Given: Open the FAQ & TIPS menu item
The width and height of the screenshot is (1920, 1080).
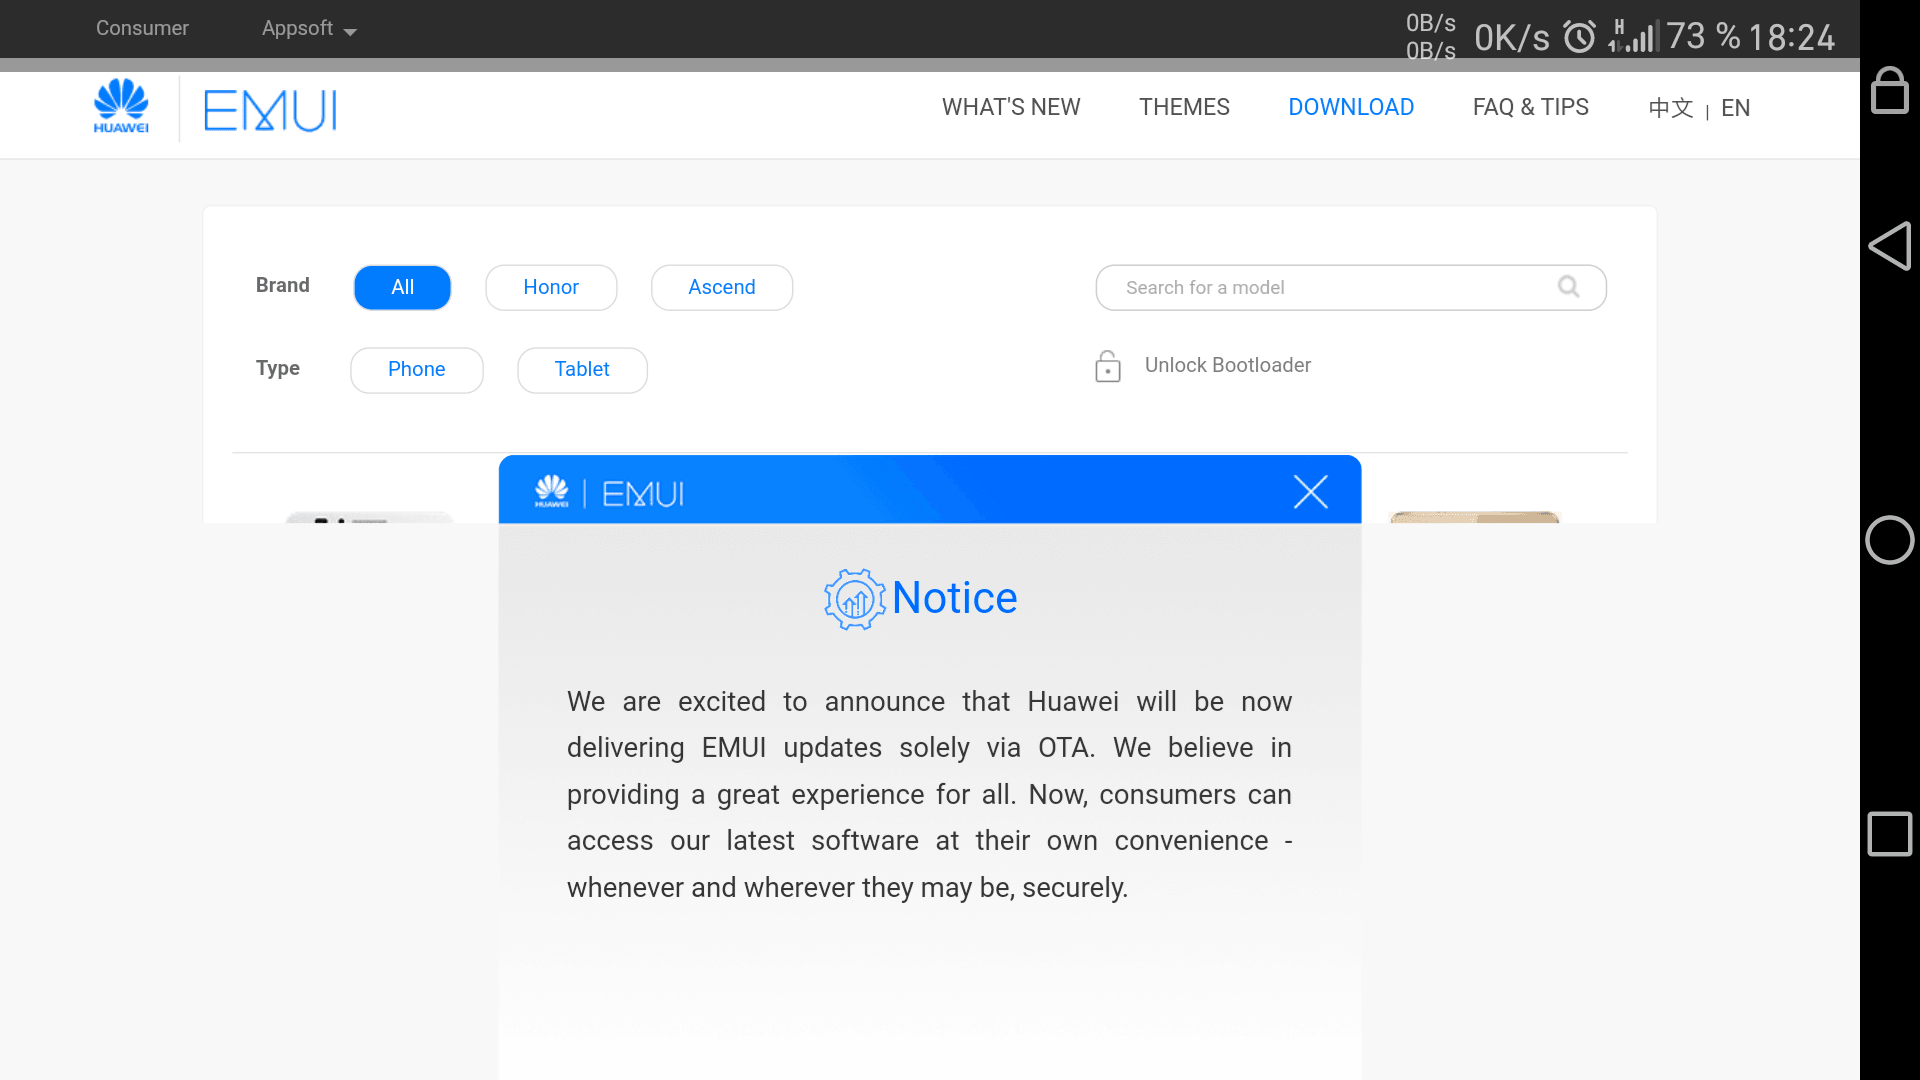Looking at the screenshot, I should 1530,107.
